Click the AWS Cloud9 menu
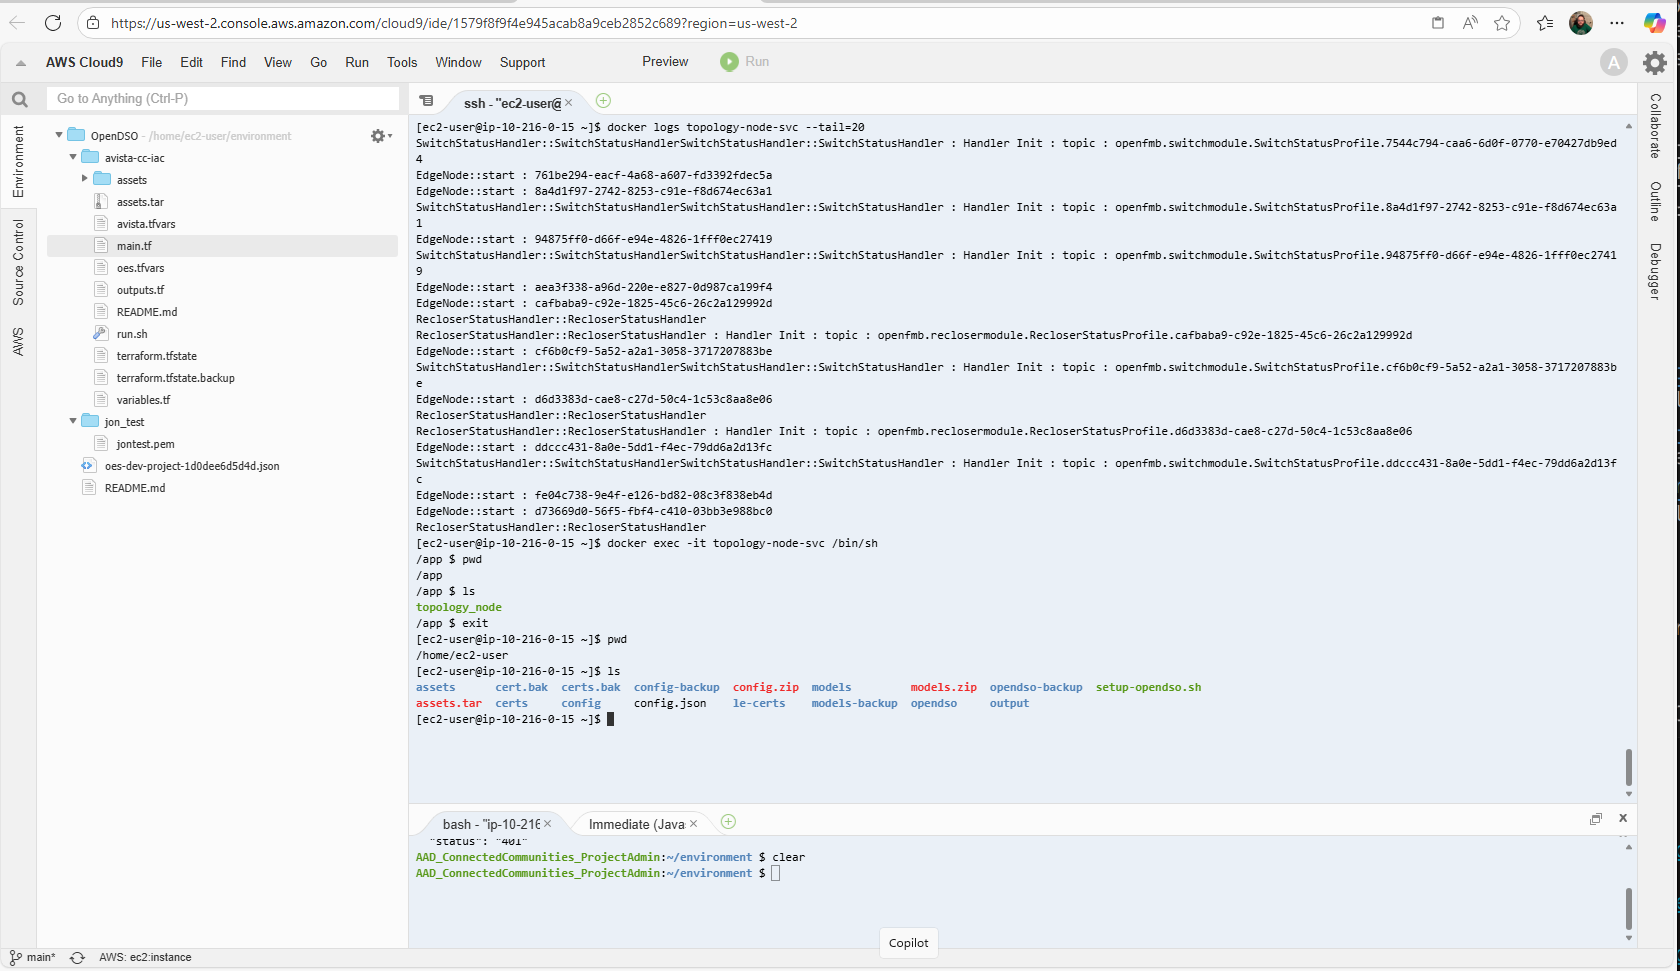Viewport: 1680px width, 971px height. (84, 62)
